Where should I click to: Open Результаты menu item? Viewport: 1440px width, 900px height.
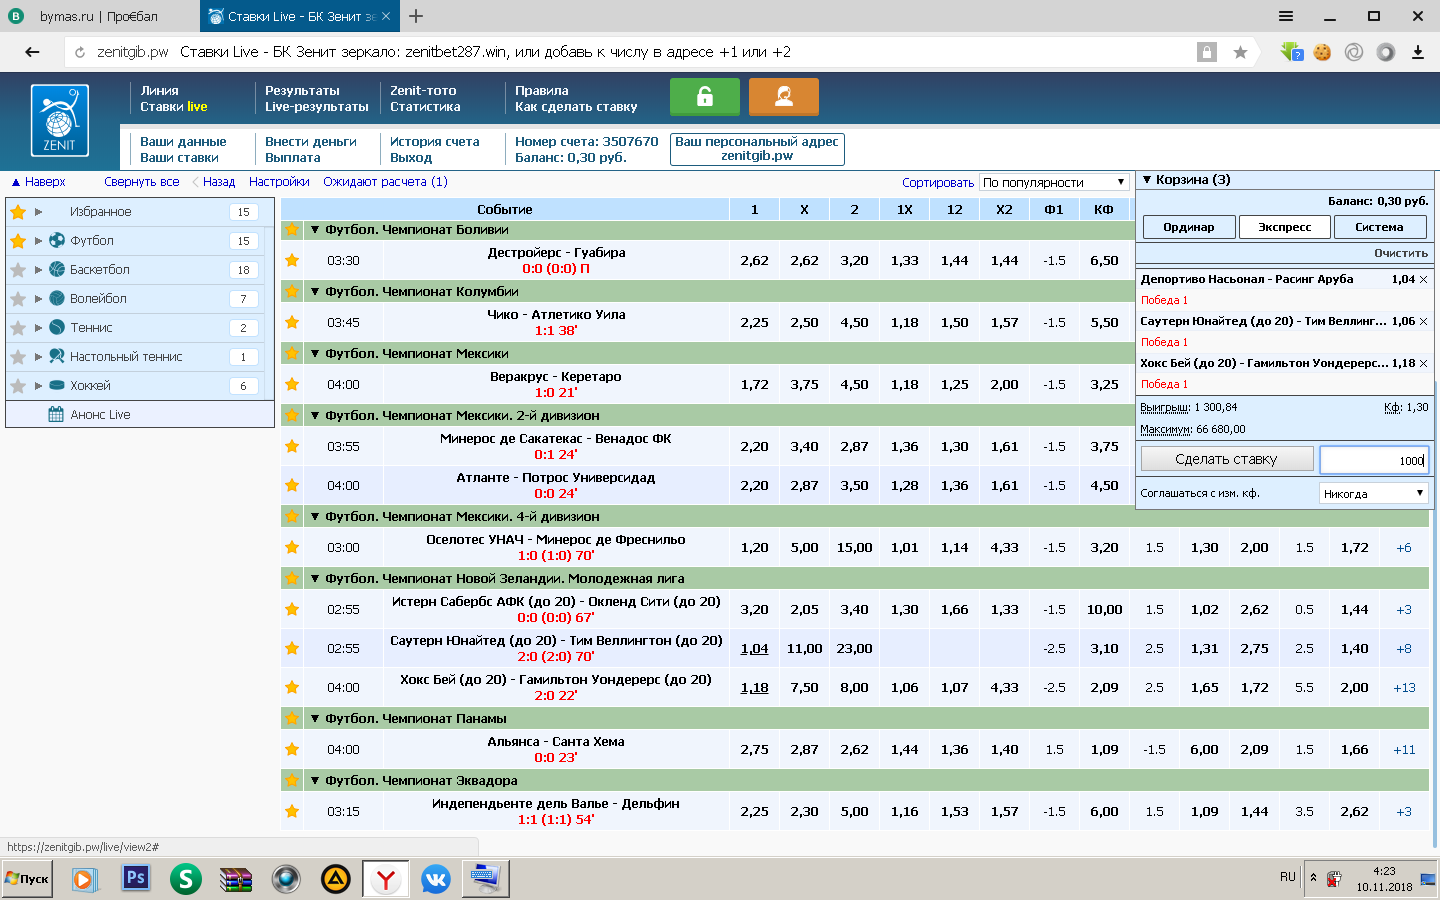point(302,90)
